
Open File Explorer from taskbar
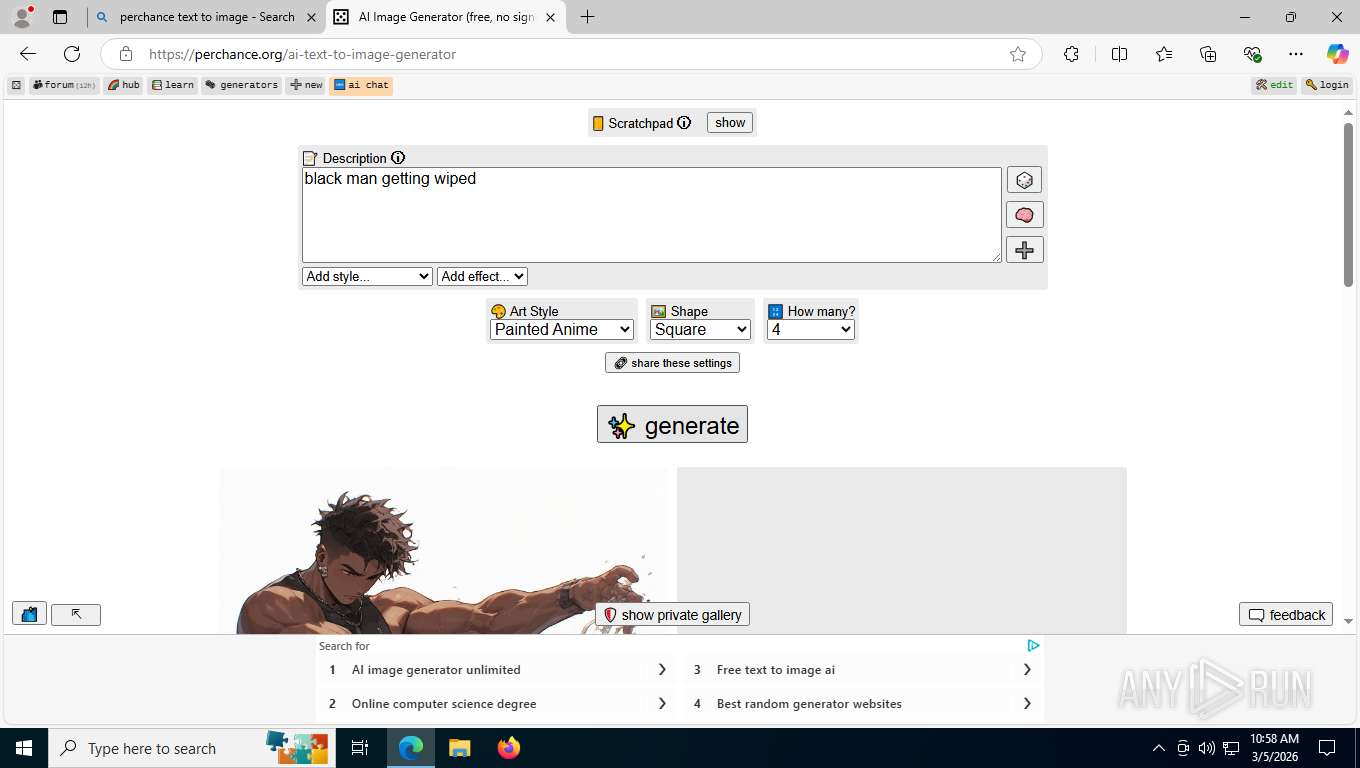[459, 748]
